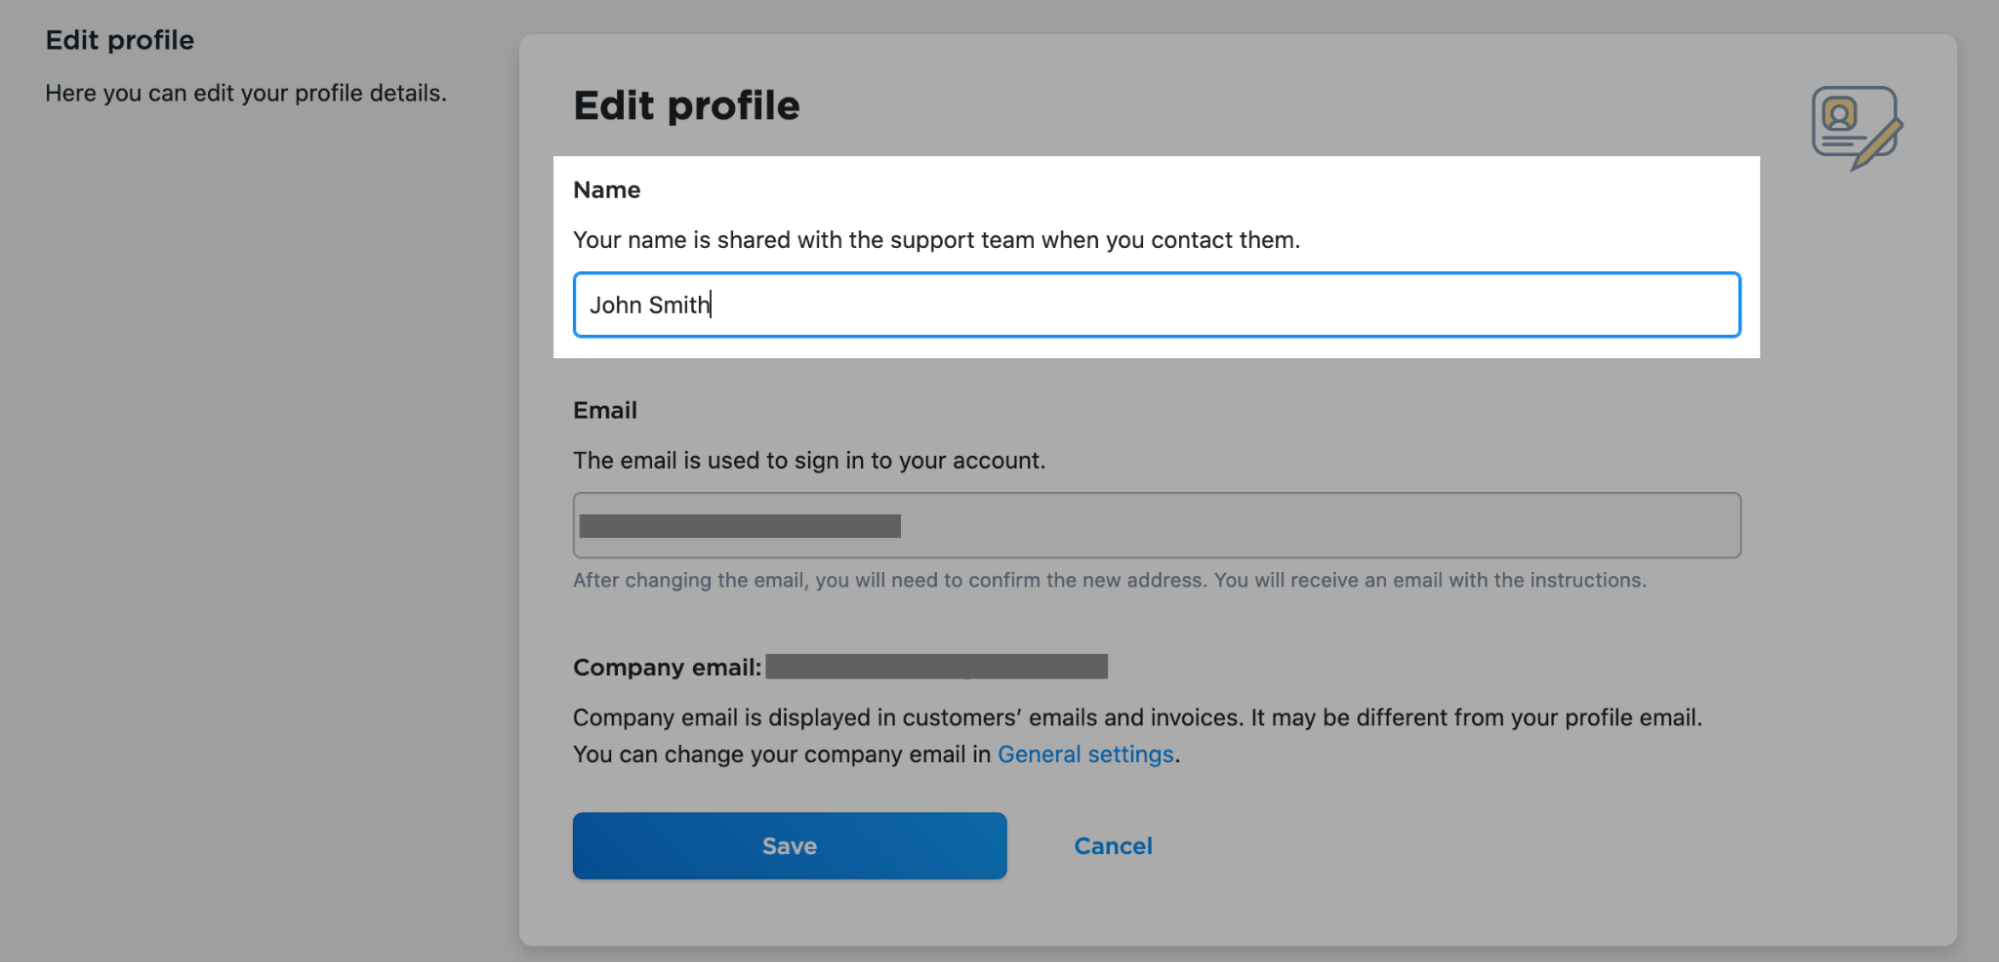1999x963 pixels.
Task: Click the email confirmation helper text
Action: (x=1108, y=579)
